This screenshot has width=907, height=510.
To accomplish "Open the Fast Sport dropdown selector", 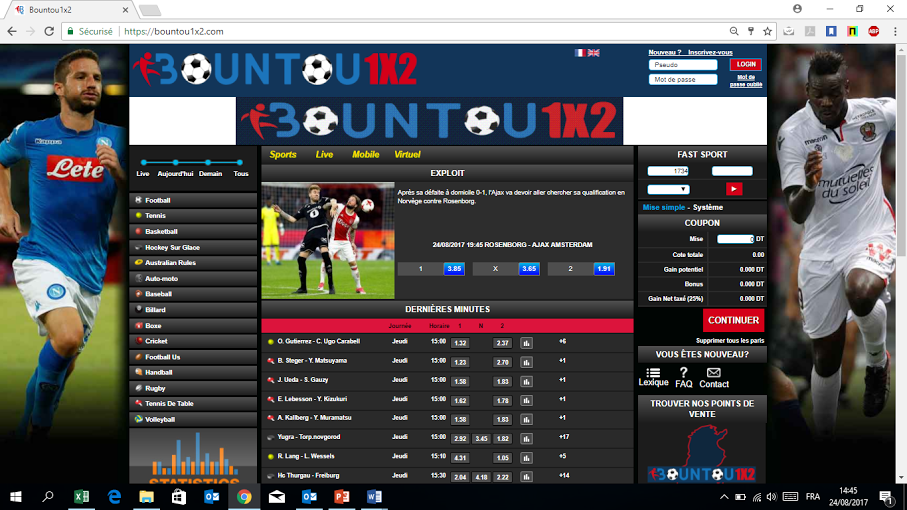I will [668, 189].
